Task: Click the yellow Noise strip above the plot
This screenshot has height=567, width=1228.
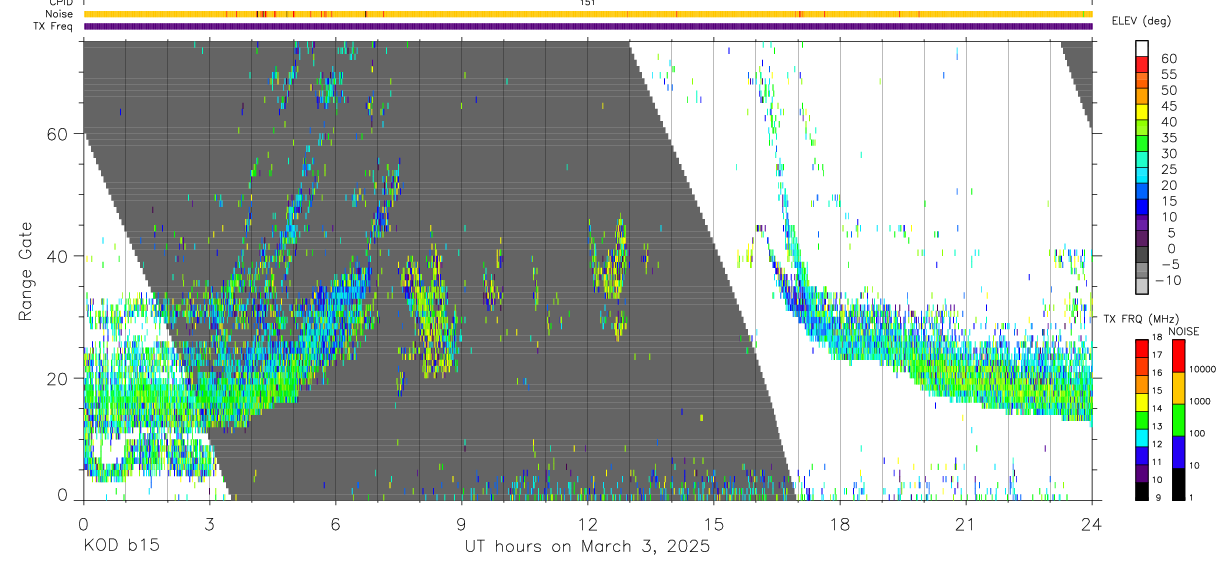Action: click(587, 14)
